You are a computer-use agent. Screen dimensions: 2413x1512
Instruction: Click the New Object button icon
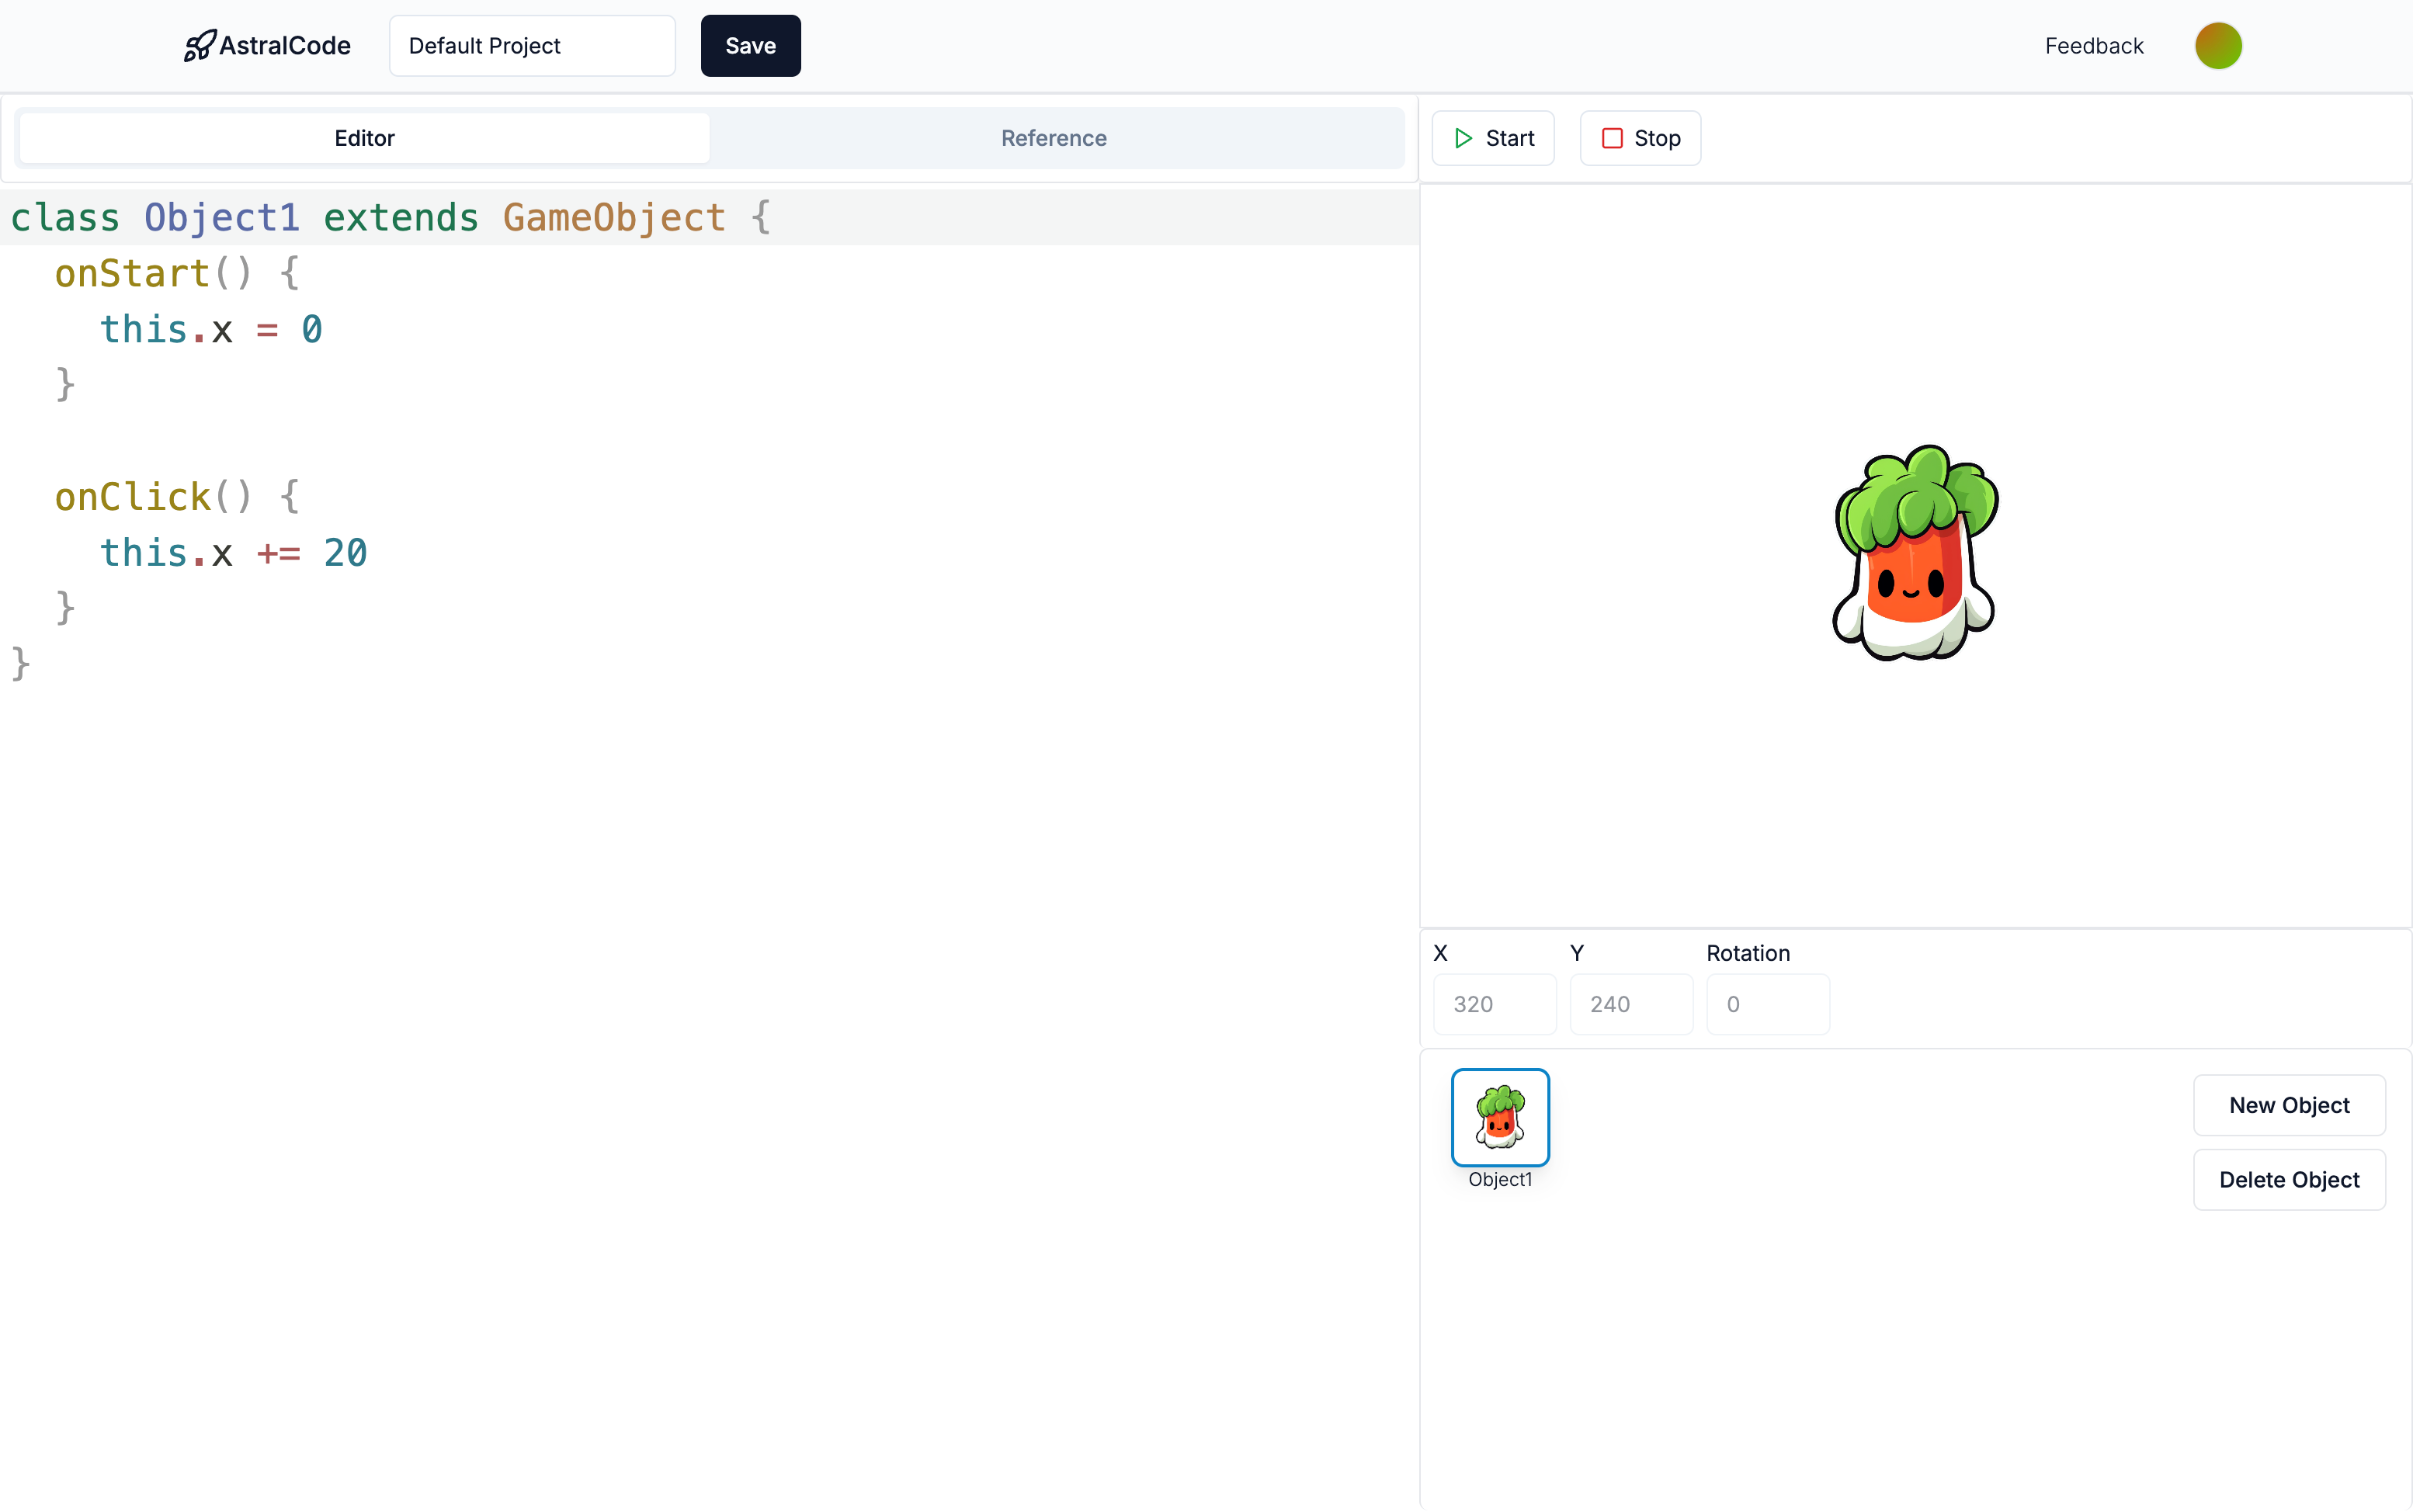point(2290,1105)
